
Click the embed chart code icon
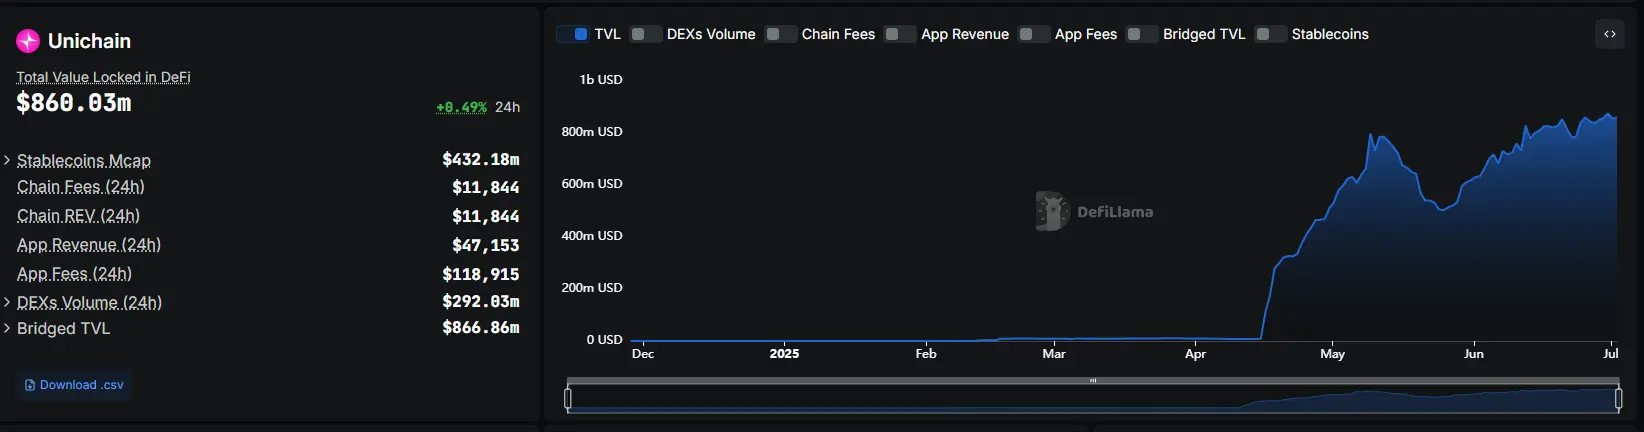[x=1610, y=34]
